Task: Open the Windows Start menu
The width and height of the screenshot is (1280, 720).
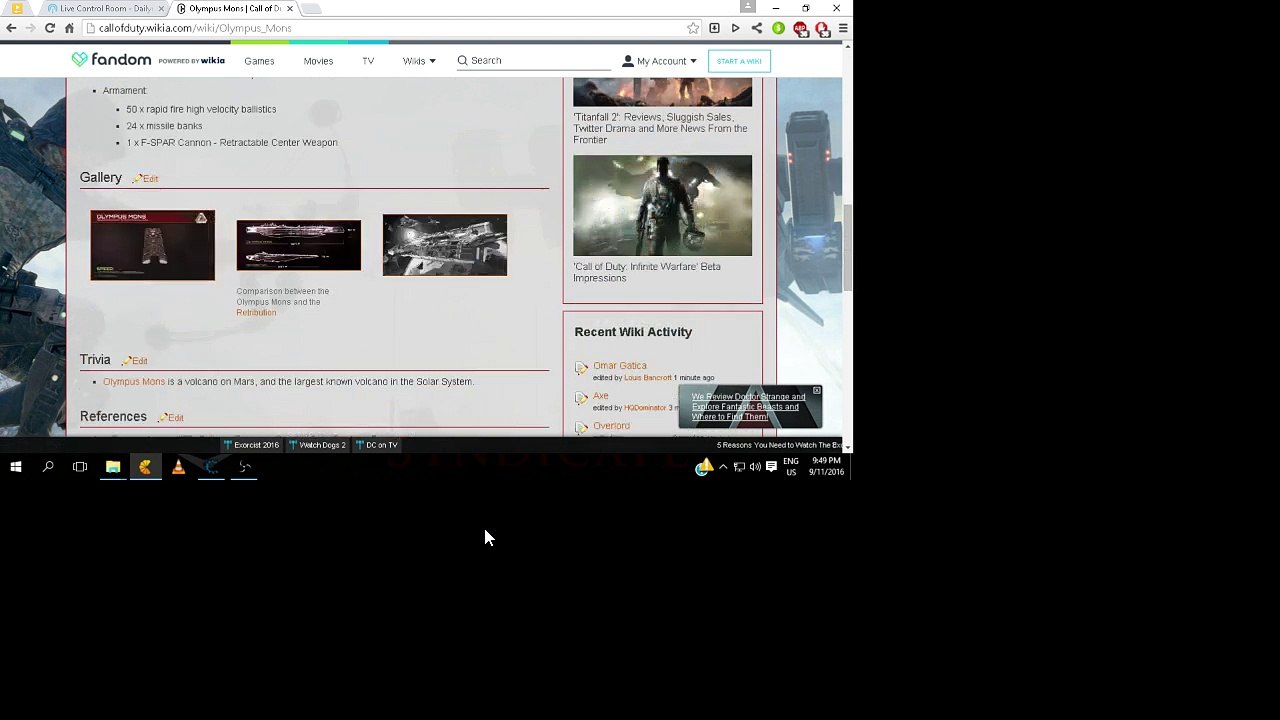Action: [16, 466]
